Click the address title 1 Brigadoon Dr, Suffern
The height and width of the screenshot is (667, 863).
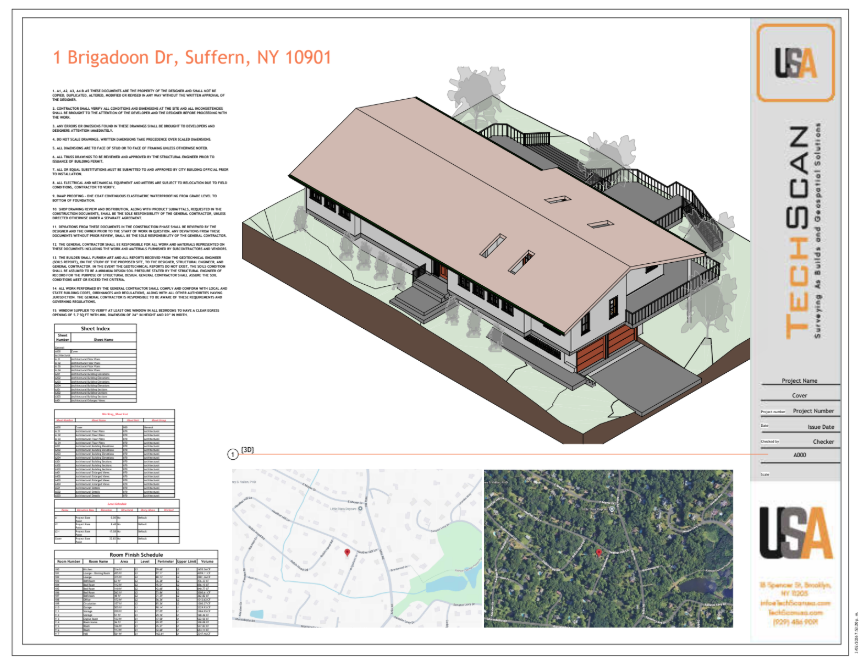coord(192,57)
